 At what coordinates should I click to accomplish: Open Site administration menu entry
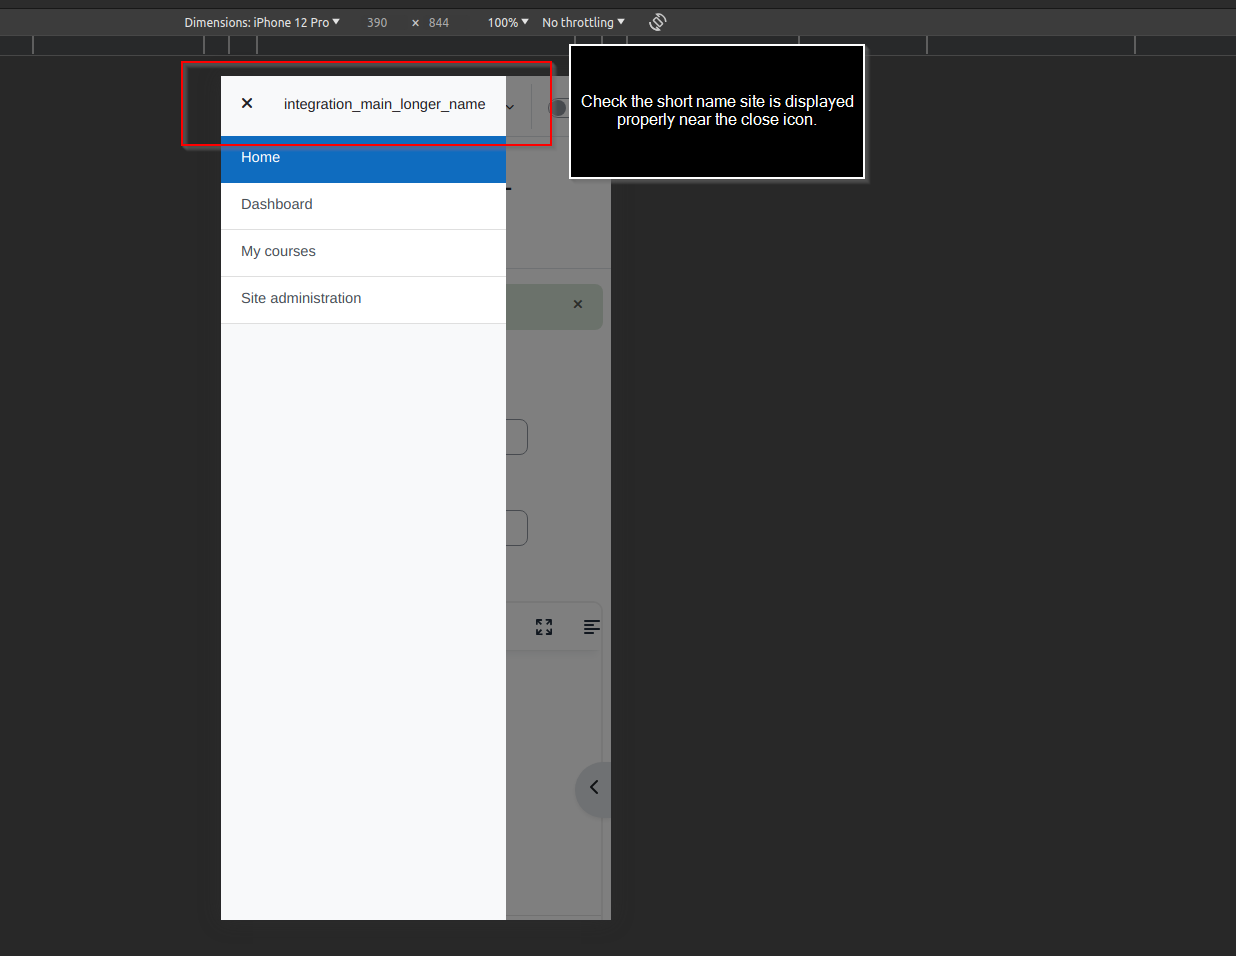click(363, 299)
